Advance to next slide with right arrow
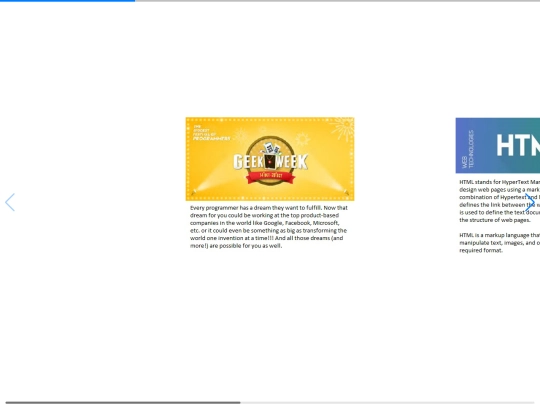This screenshot has height=405, width=540. (530, 202)
